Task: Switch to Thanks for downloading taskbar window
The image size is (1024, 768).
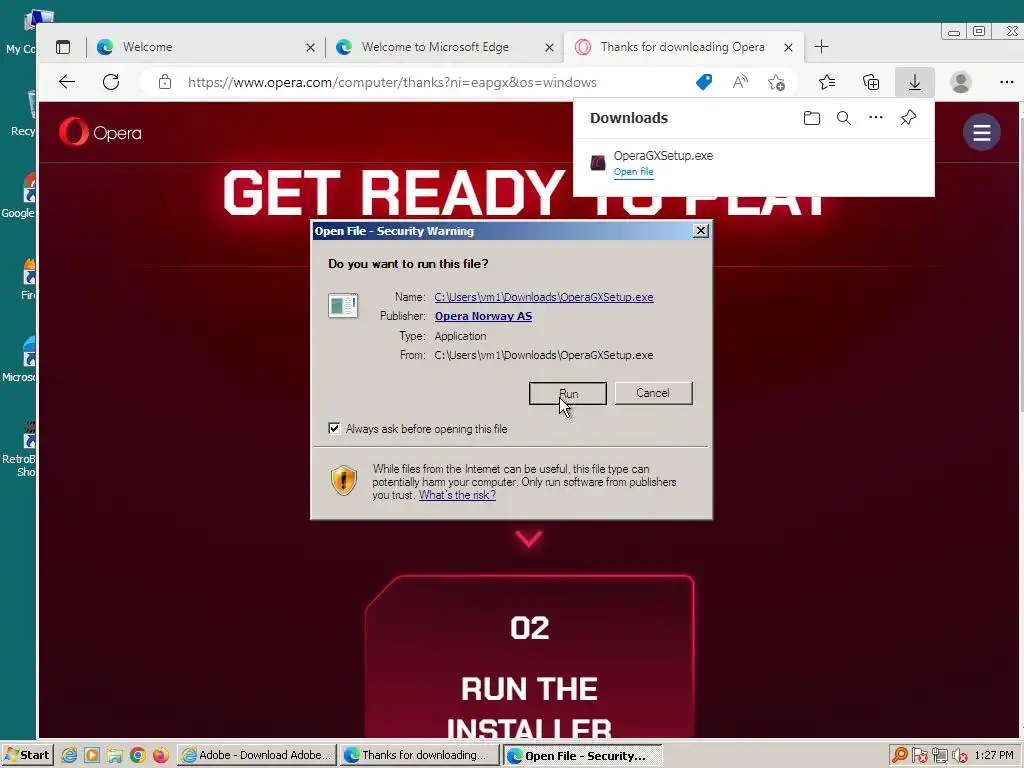Action: pyautogui.click(x=420, y=755)
